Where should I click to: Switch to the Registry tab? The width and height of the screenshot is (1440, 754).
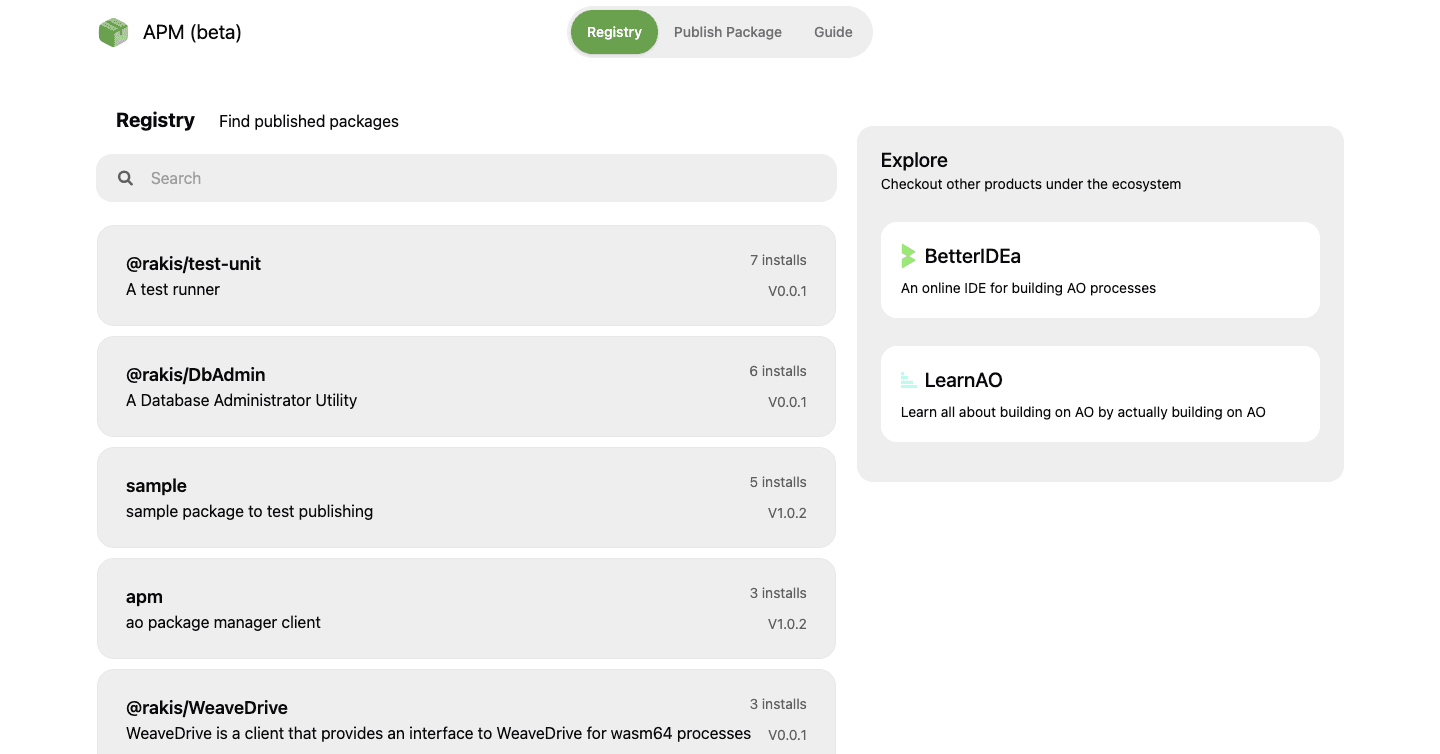click(614, 32)
